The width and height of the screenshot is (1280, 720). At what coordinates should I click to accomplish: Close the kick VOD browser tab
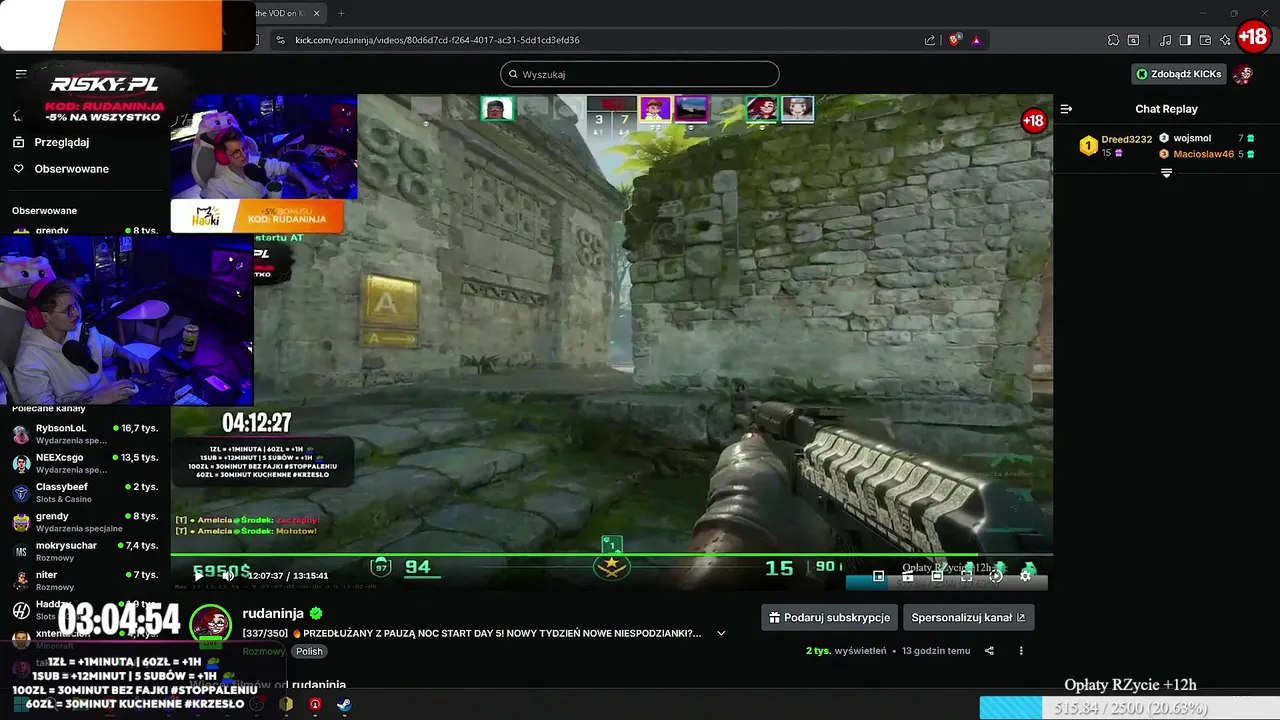click(317, 13)
